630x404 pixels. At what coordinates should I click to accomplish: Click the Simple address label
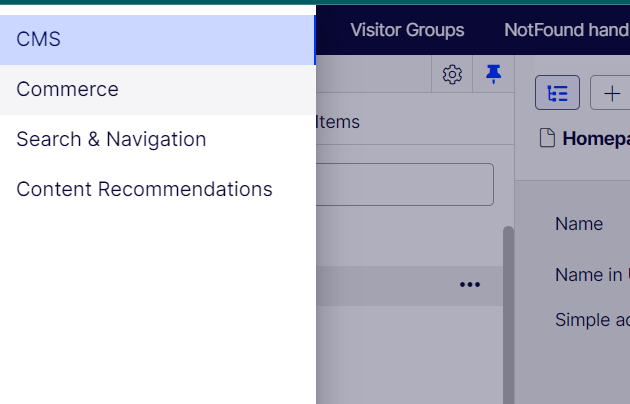click(x=592, y=320)
